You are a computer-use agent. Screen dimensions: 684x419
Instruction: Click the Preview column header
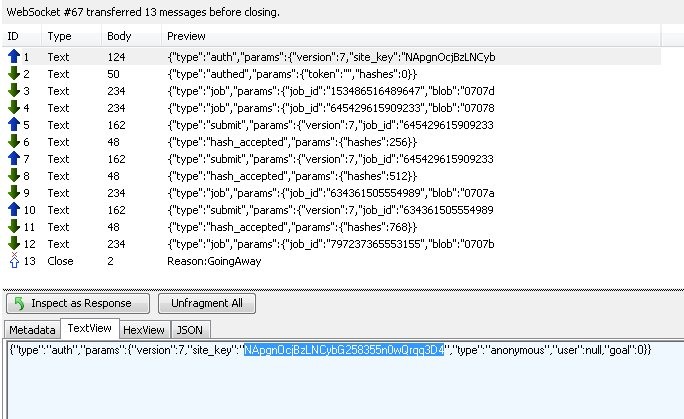coord(411,36)
